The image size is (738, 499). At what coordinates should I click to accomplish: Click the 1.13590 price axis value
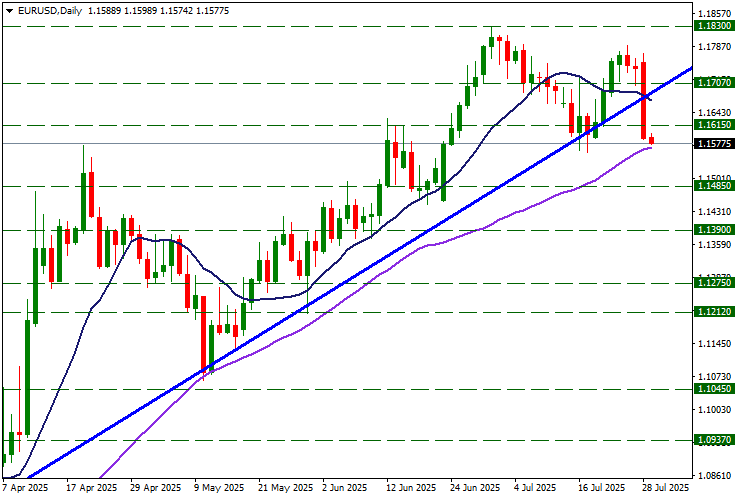pos(715,244)
